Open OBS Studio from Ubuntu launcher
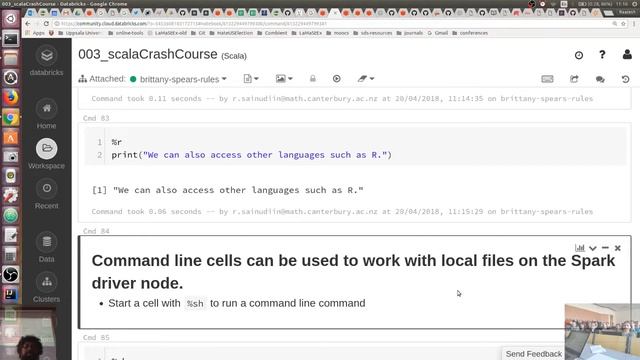This screenshot has width=640, height=360. coord(11,275)
